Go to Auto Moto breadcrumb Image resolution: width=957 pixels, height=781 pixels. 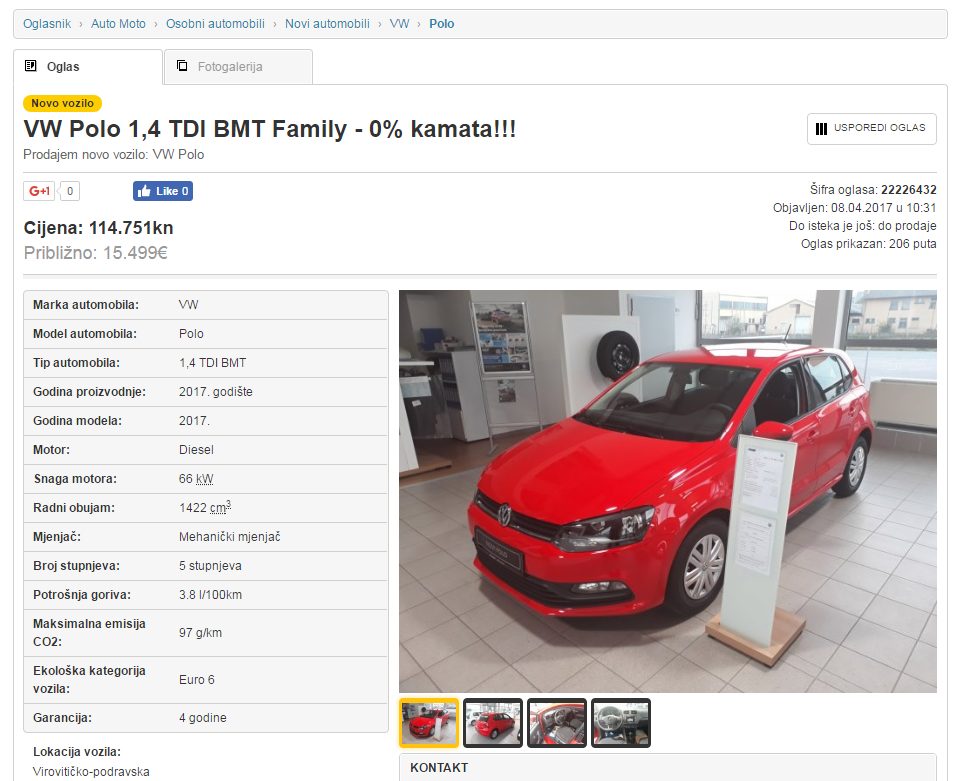pyautogui.click(x=118, y=23)
